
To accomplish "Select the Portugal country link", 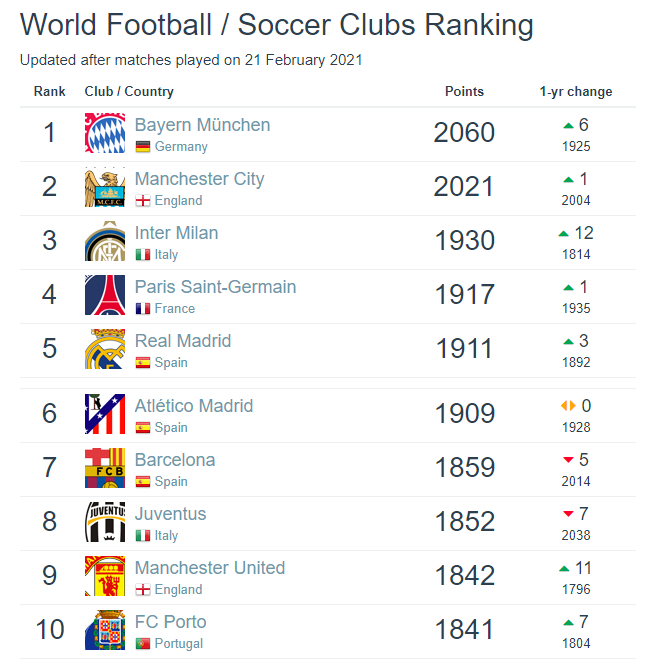I will [x=178, y=644].
